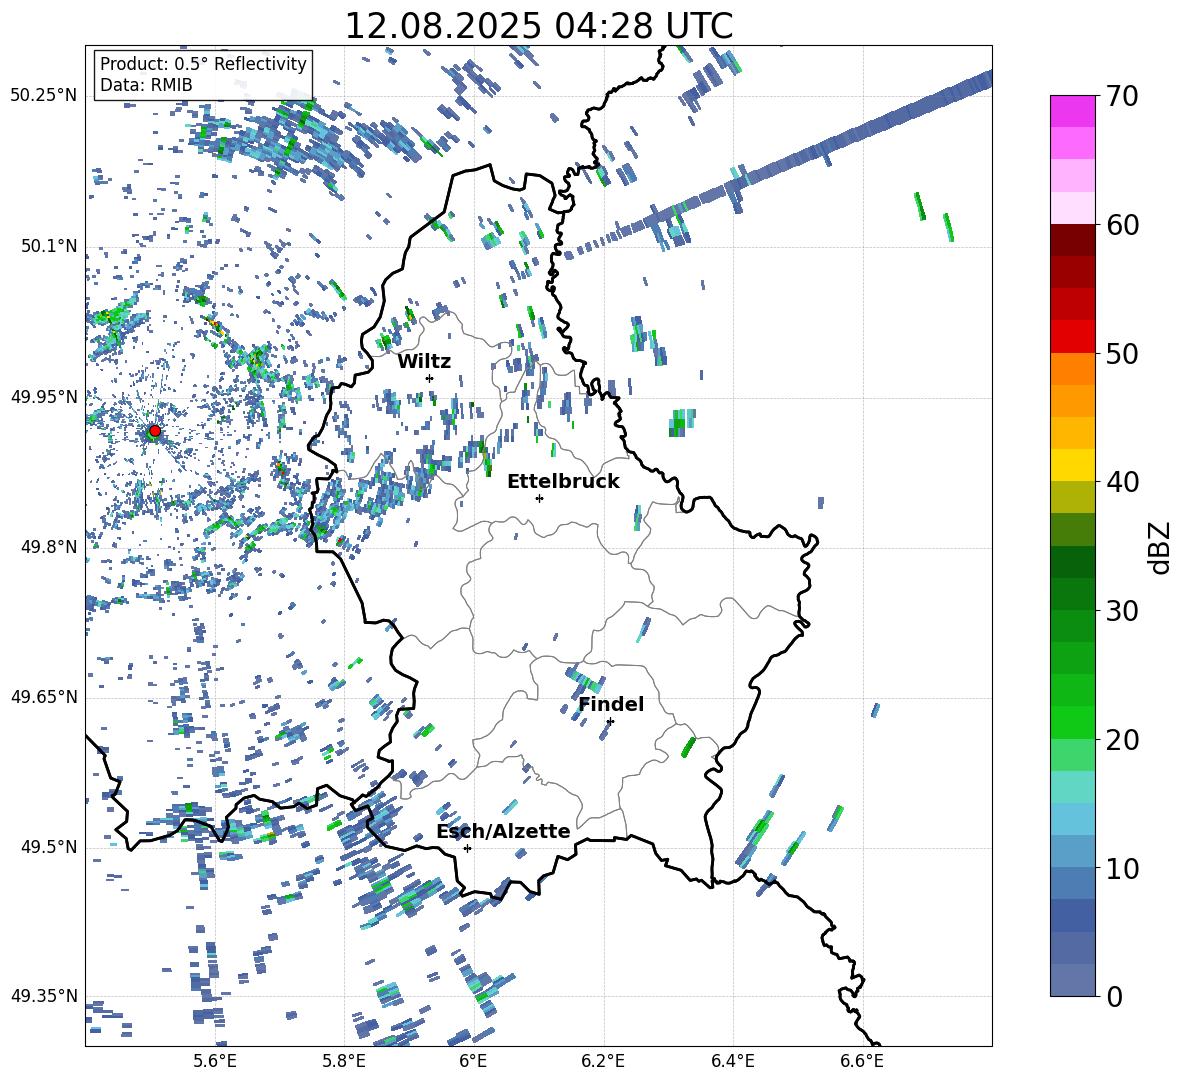
Task: Click the 6.2°E longitude label
Action: (x=603, y=1062)
